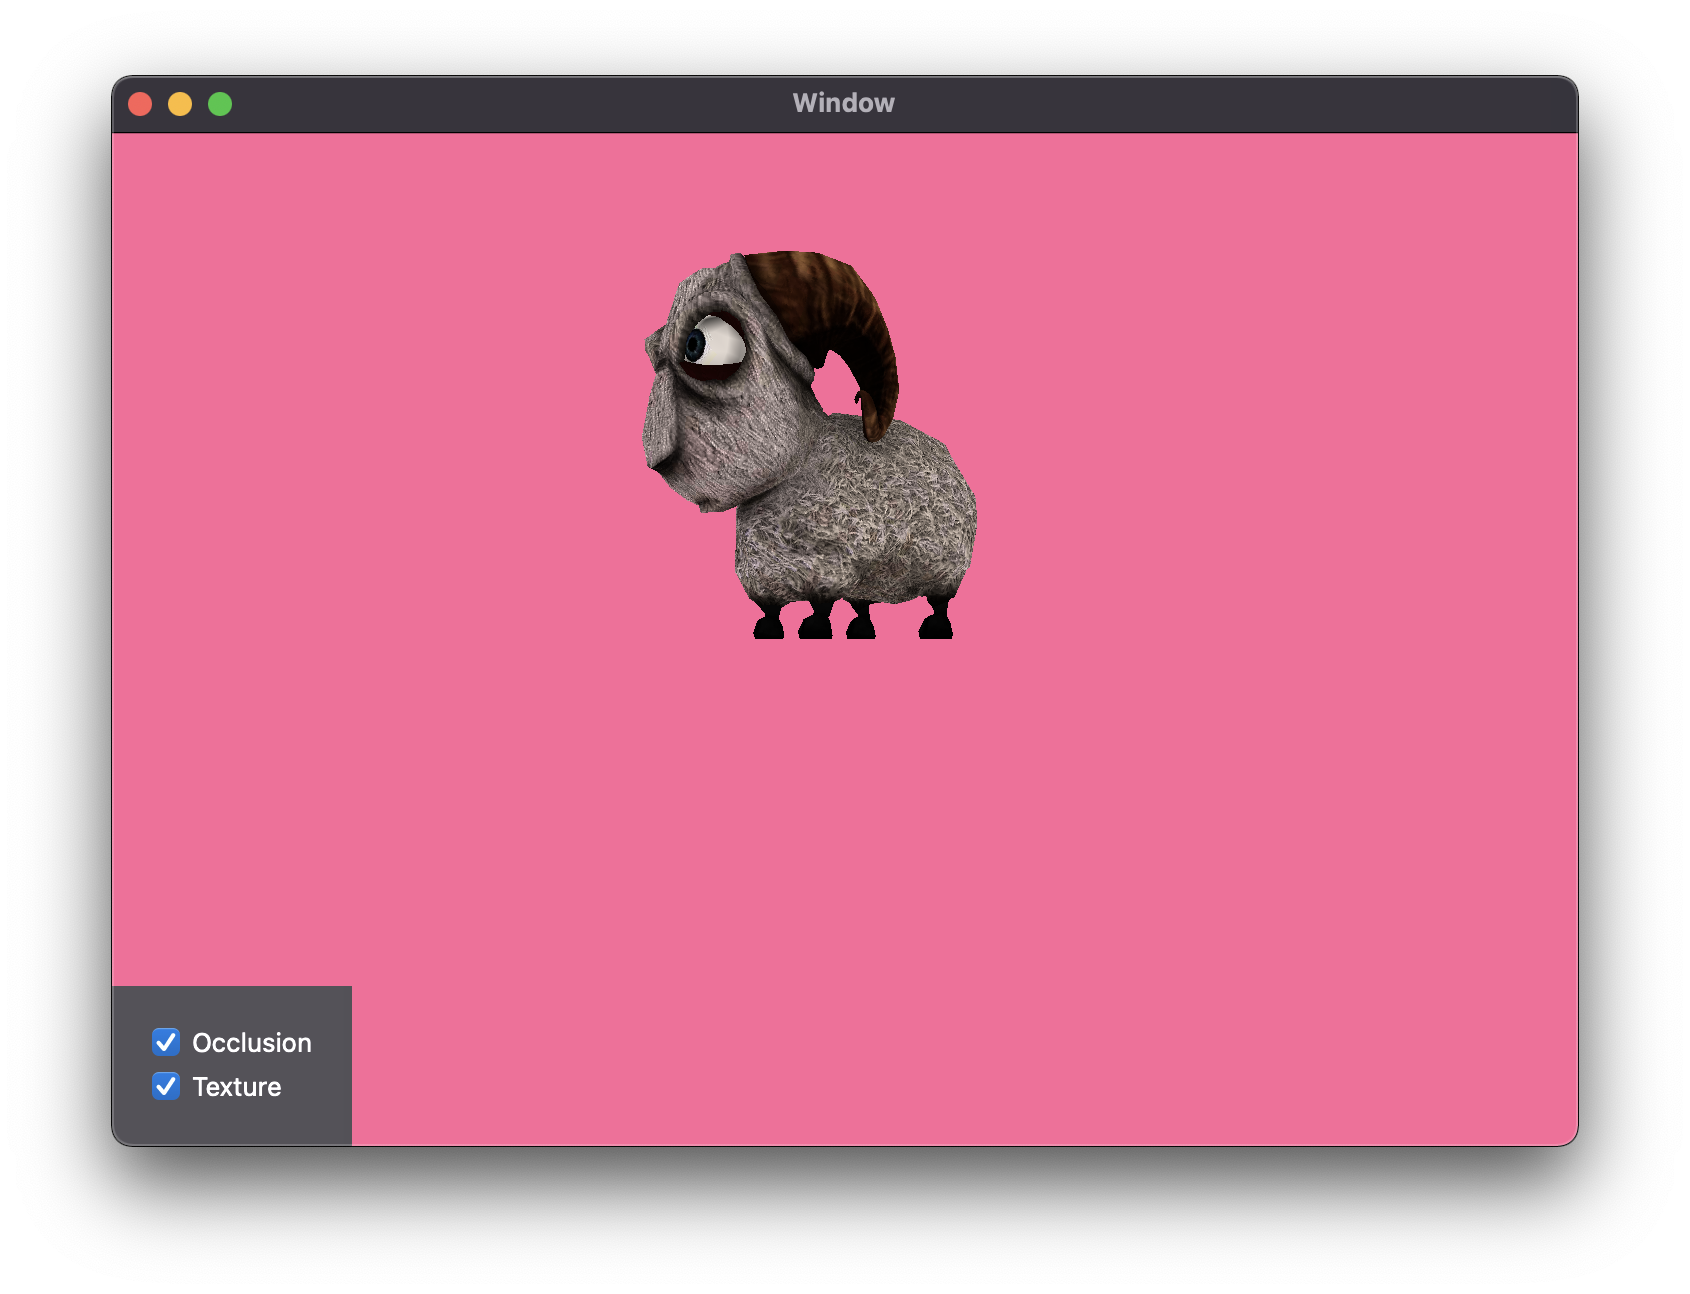Uncheck the Texture checkbox
This screenshot has height=1294, width=1690.
click(x=166, y=1086)
